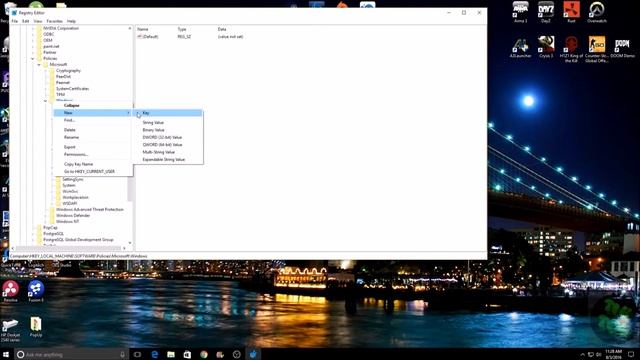Select the Cryptography registry key
Image resolution: width=640 pixels, height=360 pixels.
tap(68, 71)
